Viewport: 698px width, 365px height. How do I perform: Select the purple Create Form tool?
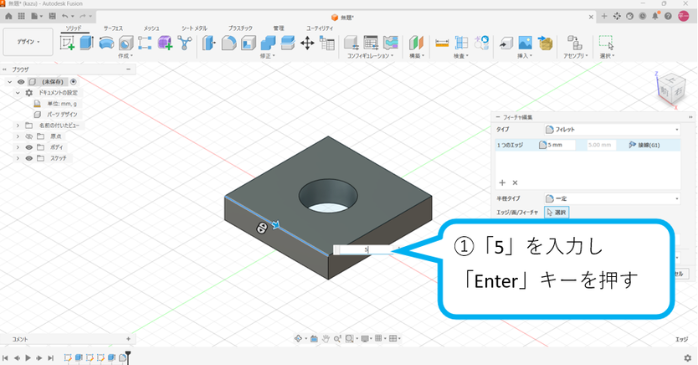point(165,43)
